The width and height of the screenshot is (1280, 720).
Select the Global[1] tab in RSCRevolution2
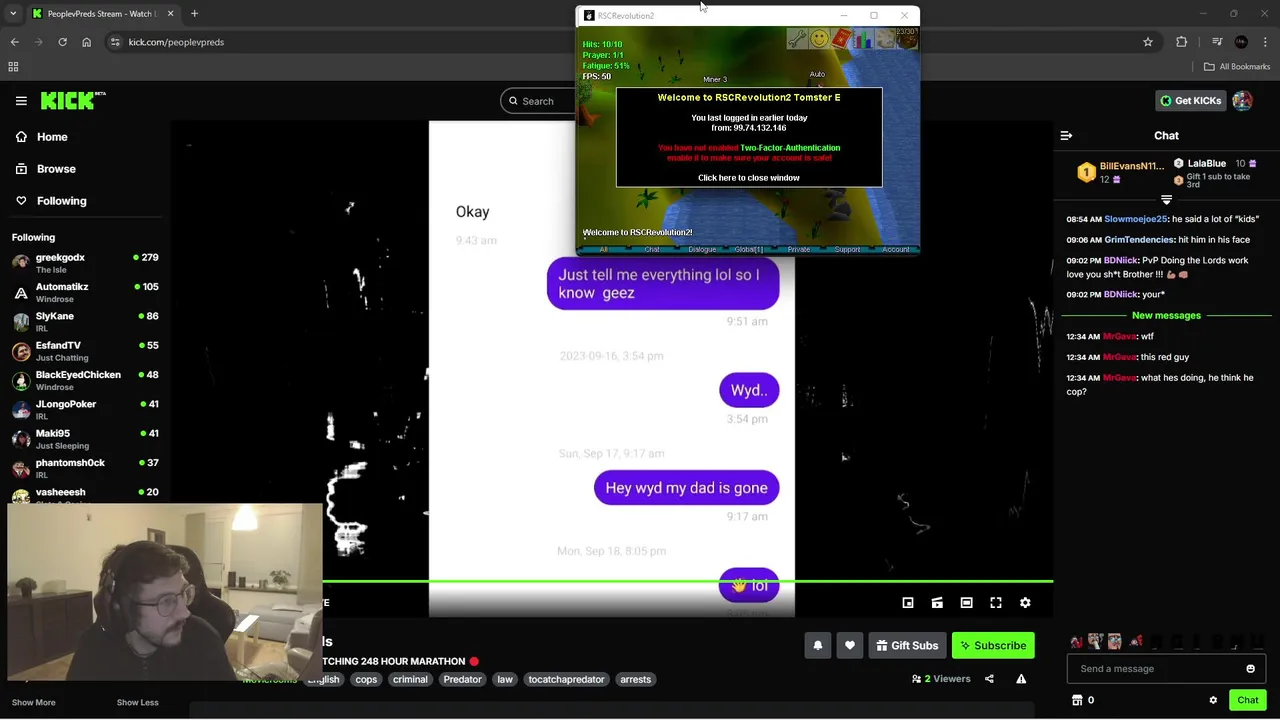click(749, 249)
